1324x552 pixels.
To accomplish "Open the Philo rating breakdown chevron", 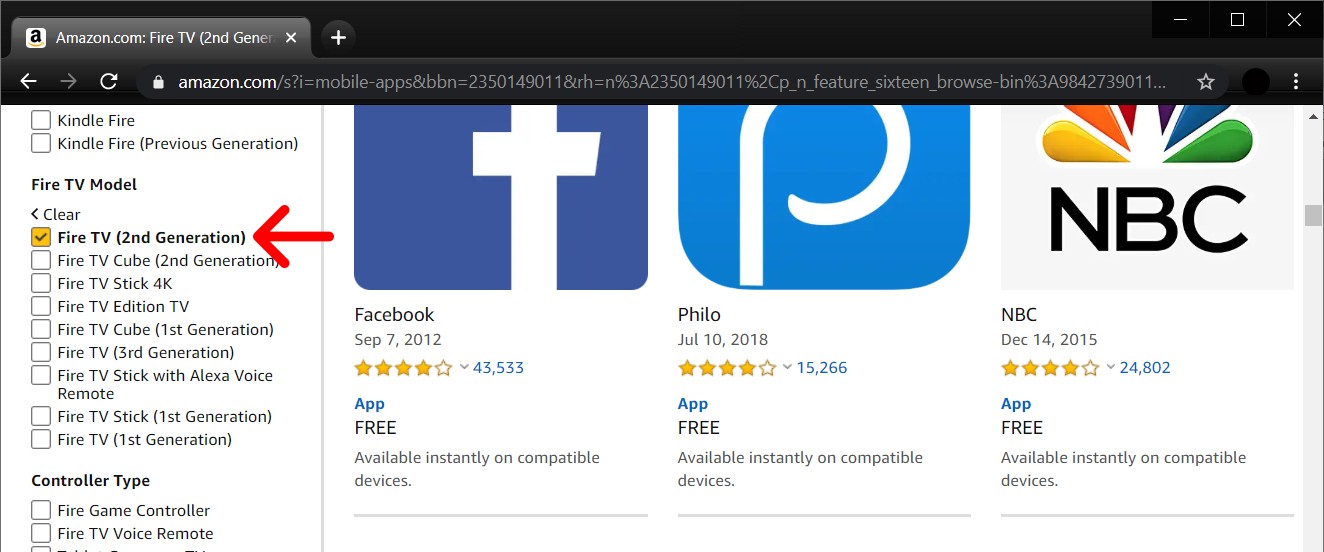I will 787,368.
